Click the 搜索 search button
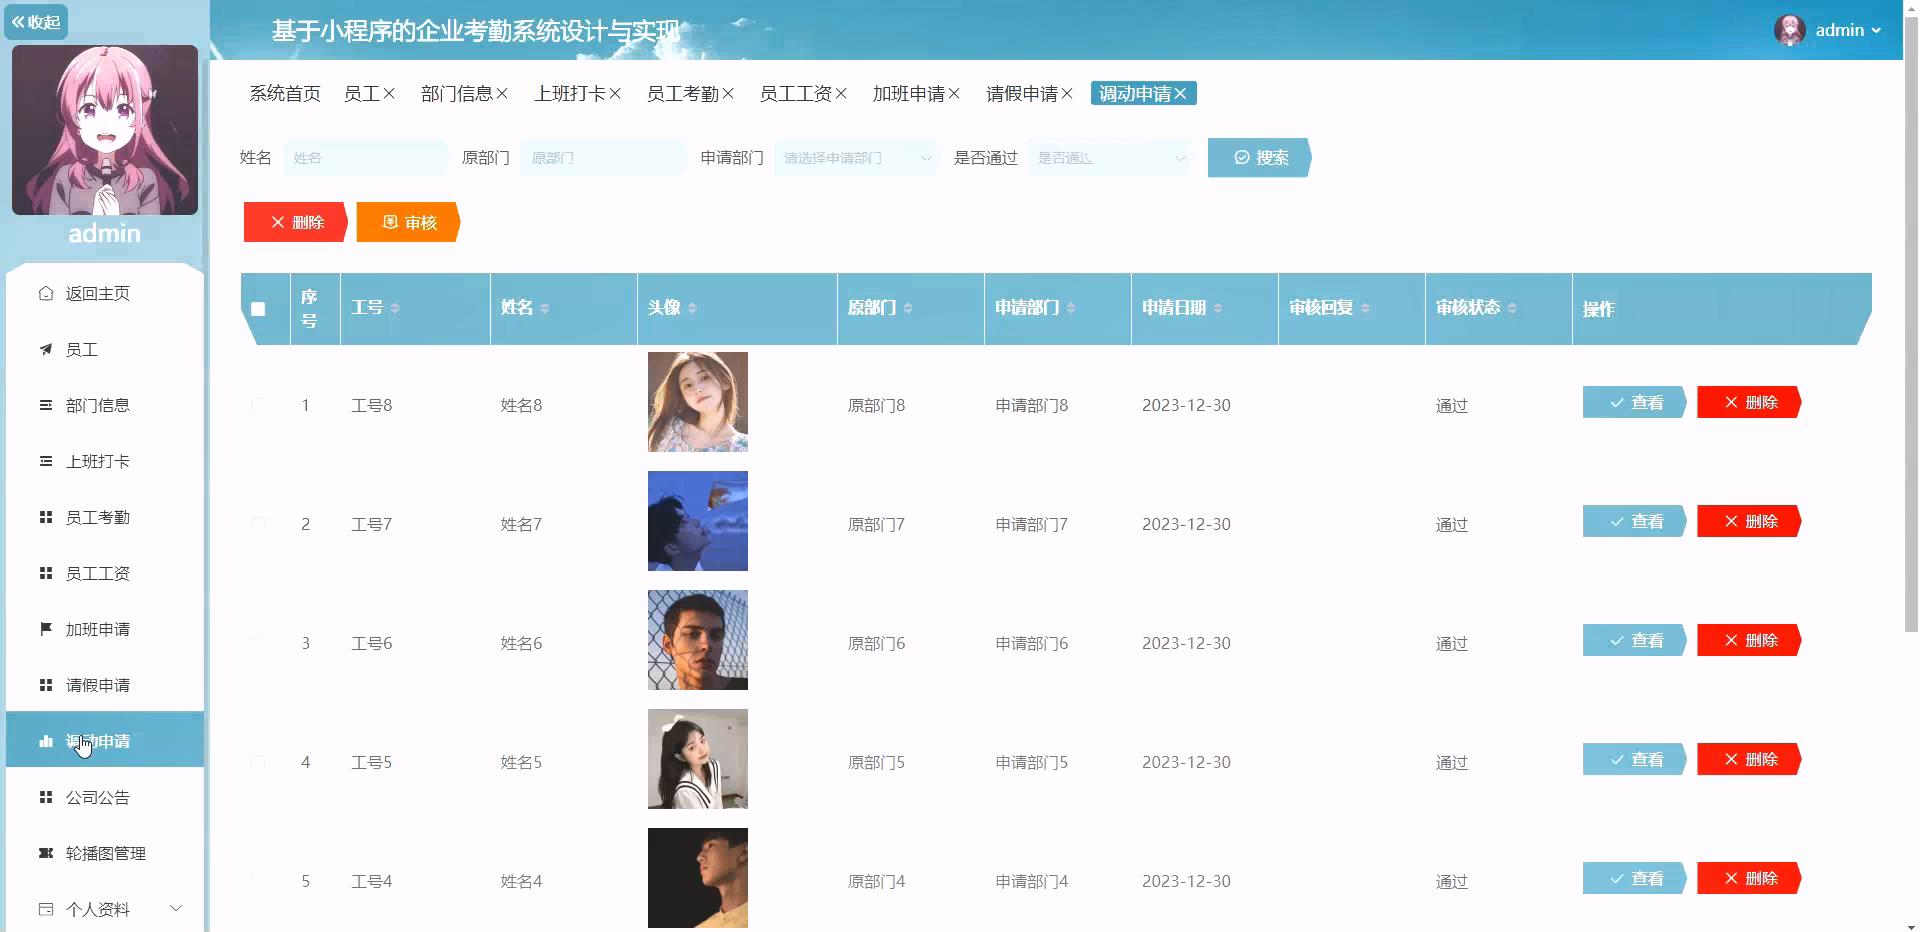Viewport: 1920px width, 932px height. (1259, 157)
